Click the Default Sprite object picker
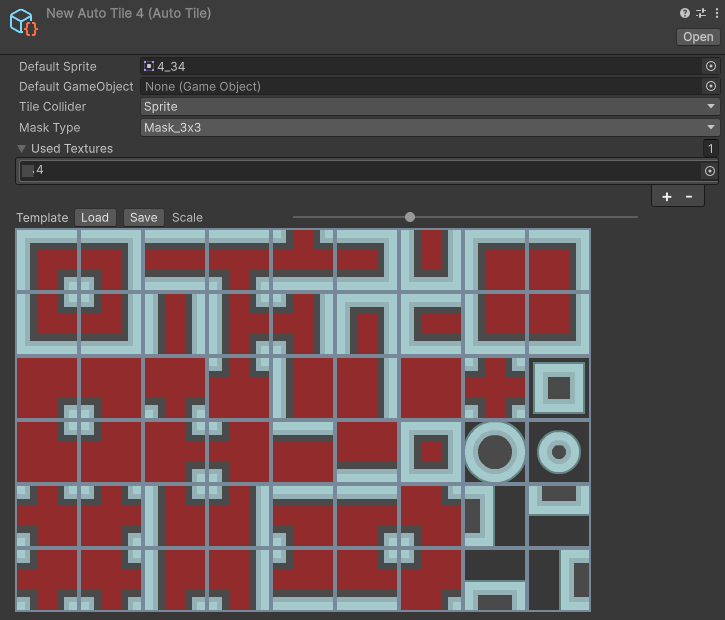This screenshot has width=725, height=620. [710, 66]
